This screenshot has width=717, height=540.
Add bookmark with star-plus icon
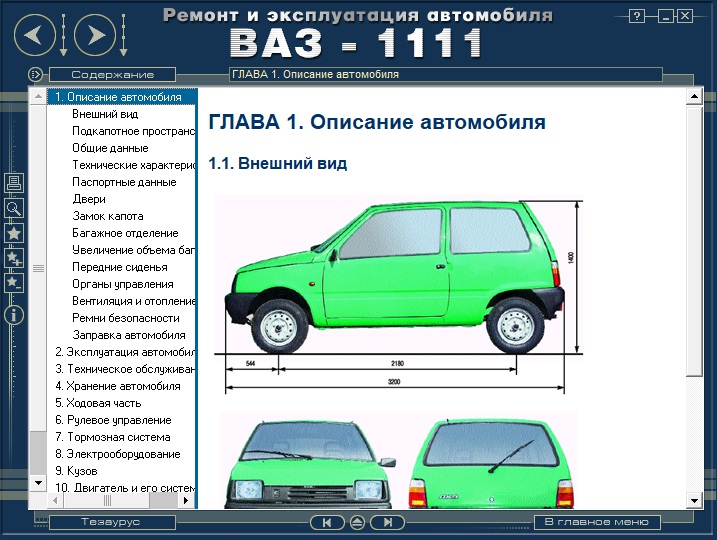tap(14, 258)
